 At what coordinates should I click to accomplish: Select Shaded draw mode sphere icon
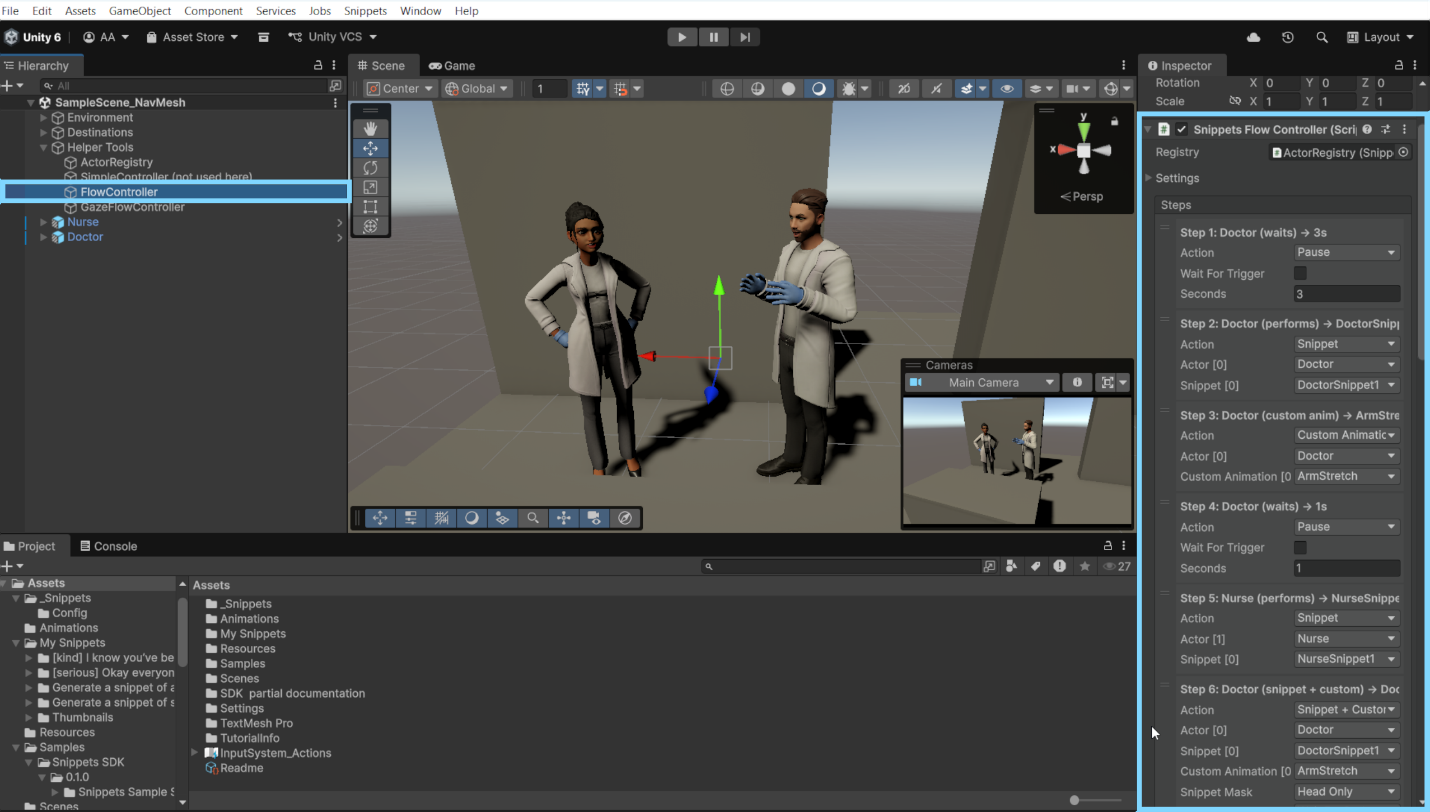pyautogui.click(x=788, y=89)
